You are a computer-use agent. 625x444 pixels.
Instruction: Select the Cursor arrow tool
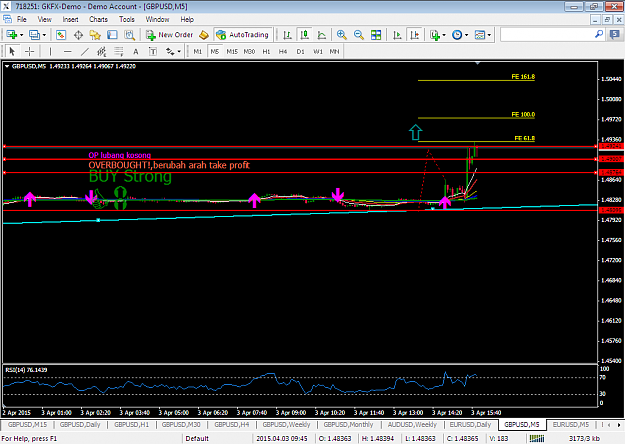click(12, 51)
